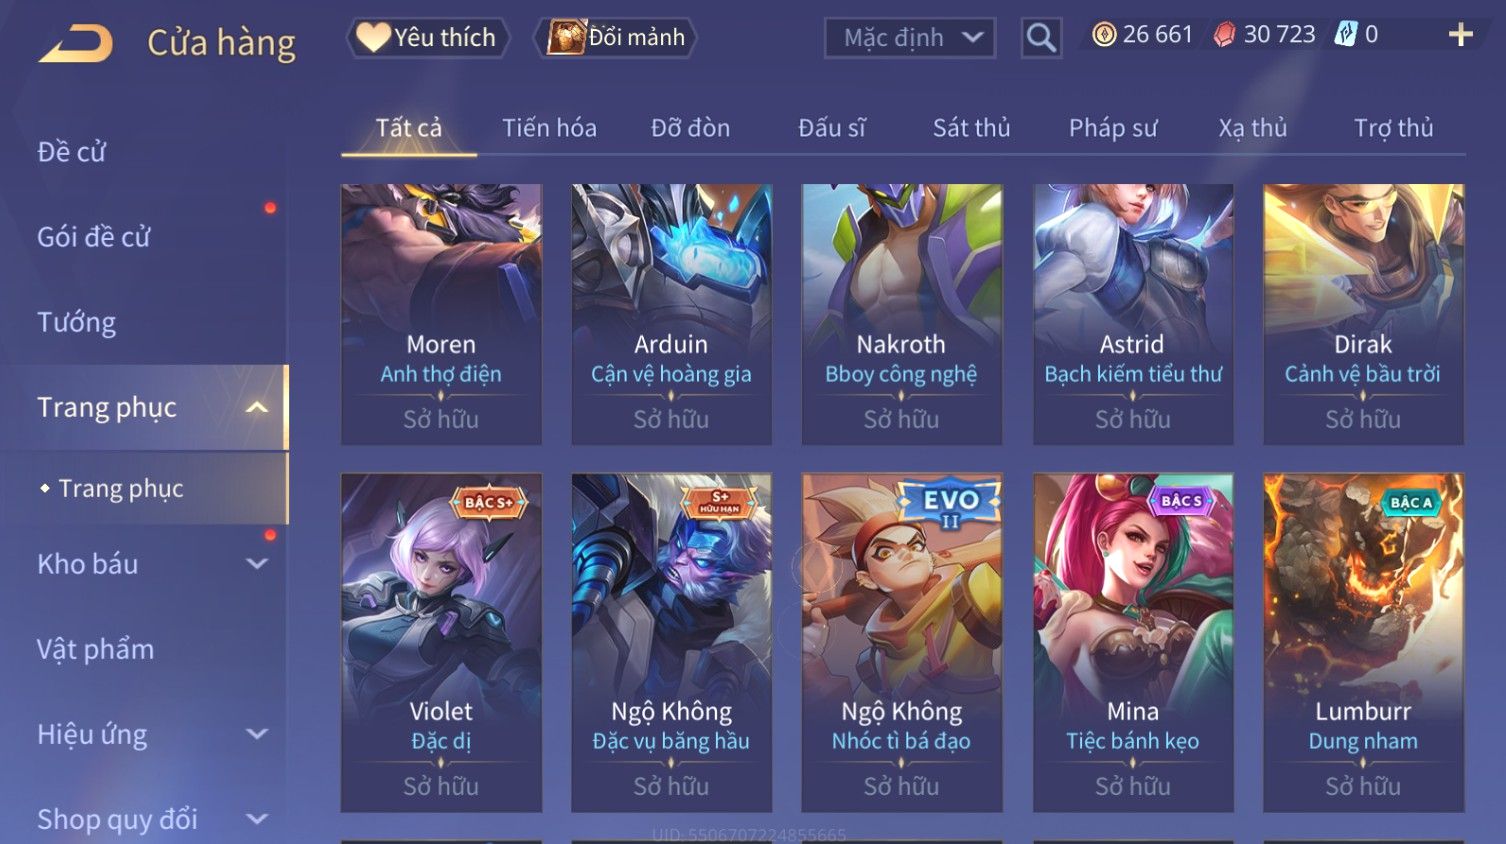The height and width of the screenshot is (844, 1506).
Task: Tap the plus icon to add currency
Action: (x=1460, y=35)
